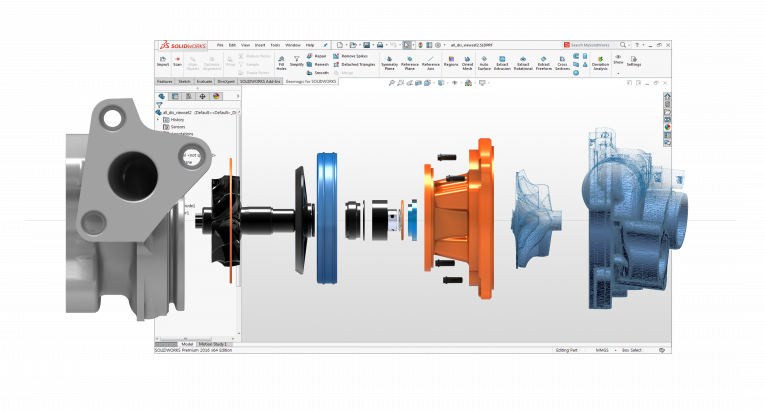Click the Detached Triangles button
Screen dimensions: 765x411
pyautogui.click(x=358, y=65)
